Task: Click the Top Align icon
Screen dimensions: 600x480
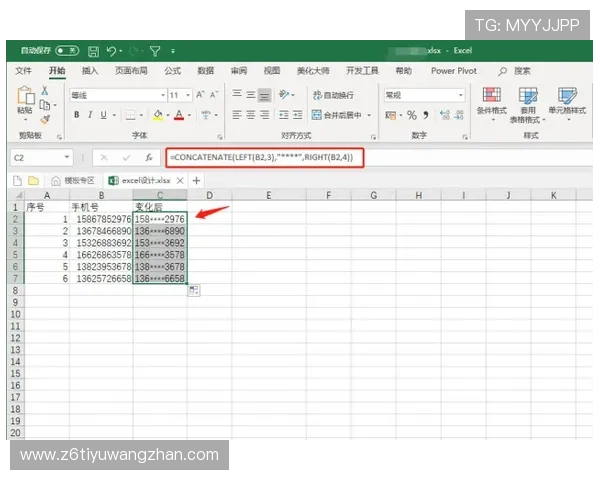Action: [237, 94]
